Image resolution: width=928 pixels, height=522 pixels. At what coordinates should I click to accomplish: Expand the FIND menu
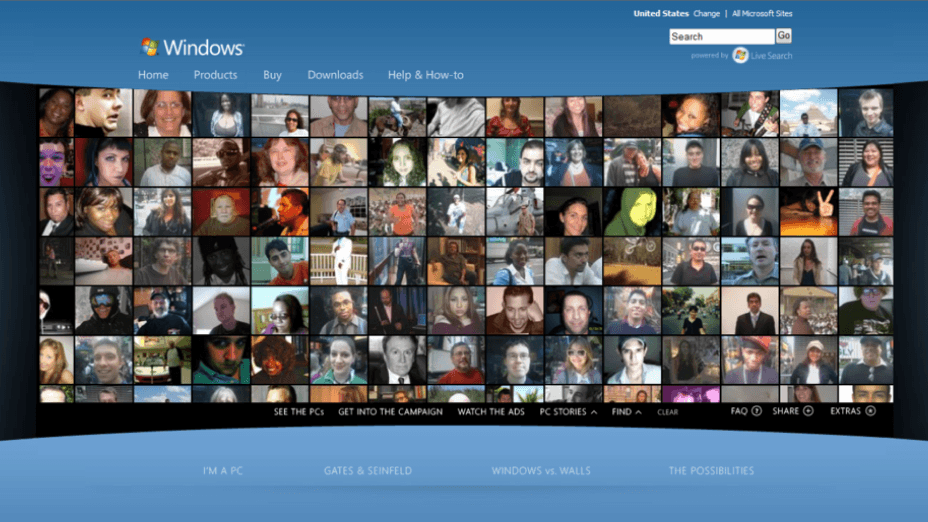626,412
